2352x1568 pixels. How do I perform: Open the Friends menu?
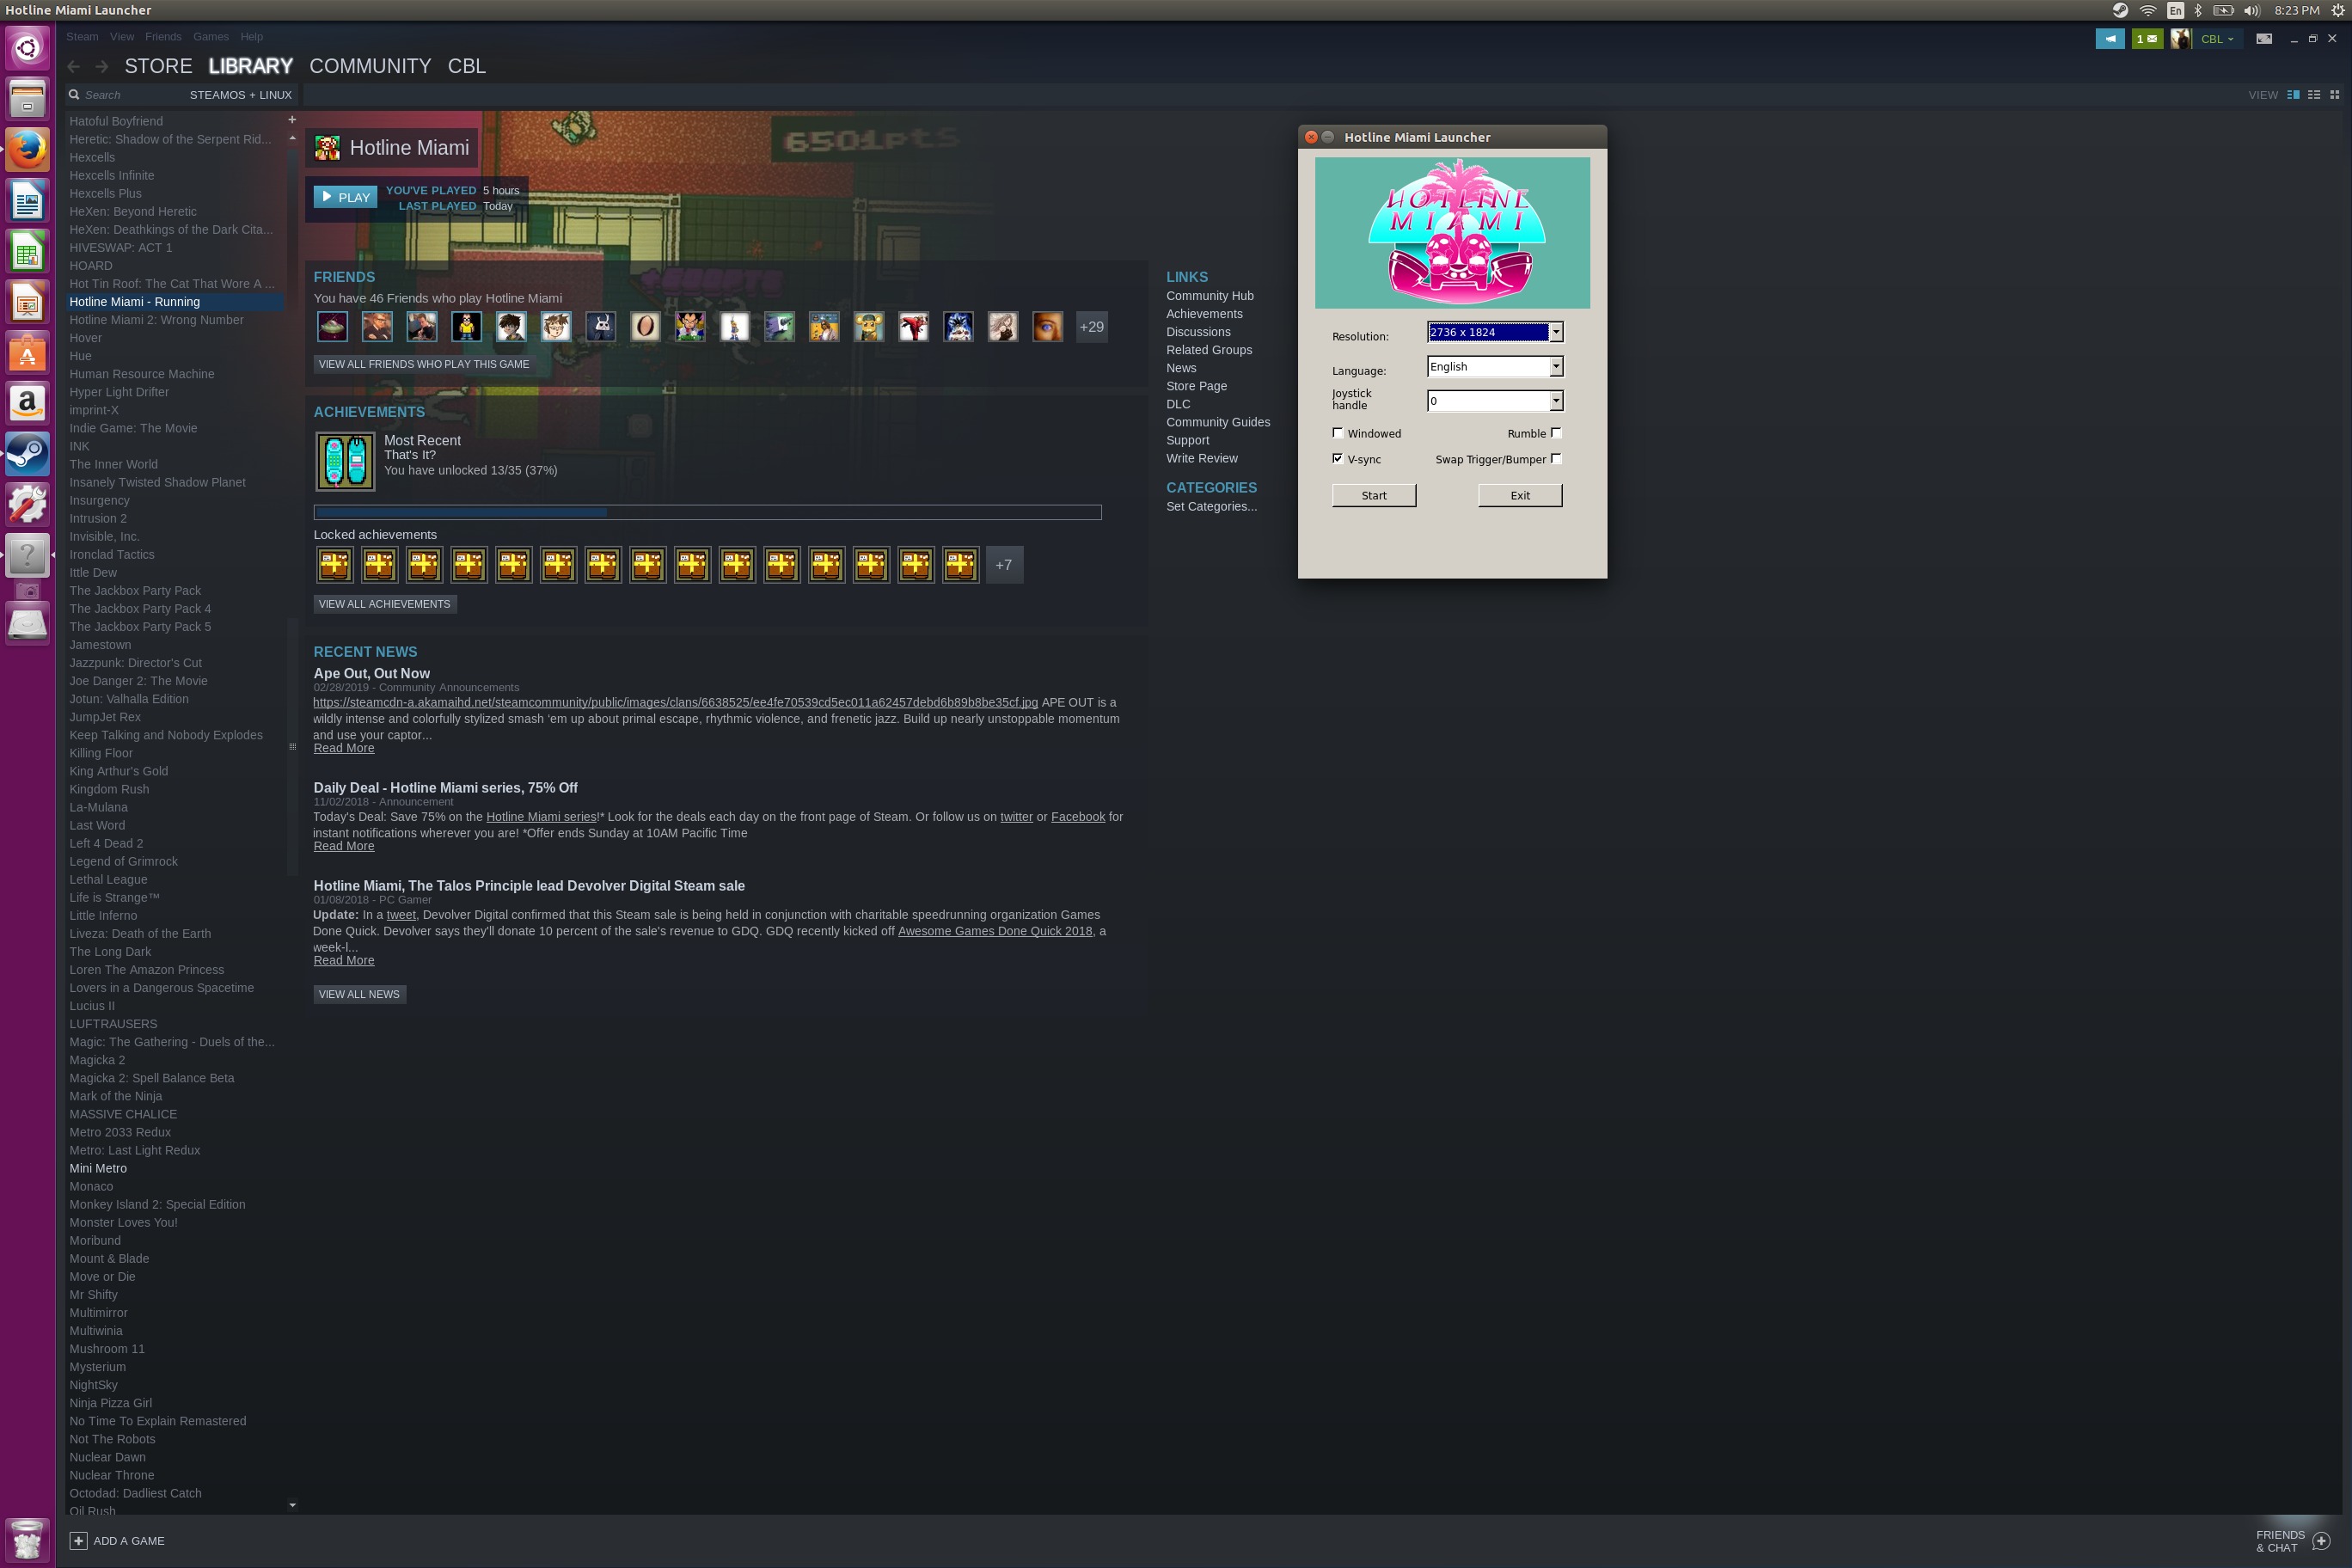163,37
